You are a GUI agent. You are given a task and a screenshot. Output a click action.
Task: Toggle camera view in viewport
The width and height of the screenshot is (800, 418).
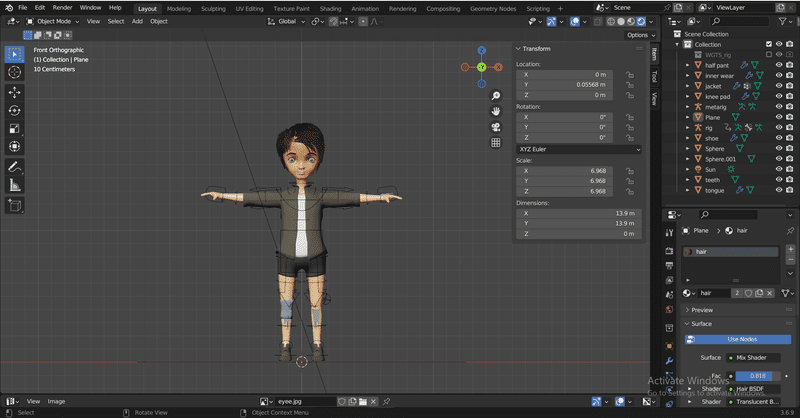(495, 127)
